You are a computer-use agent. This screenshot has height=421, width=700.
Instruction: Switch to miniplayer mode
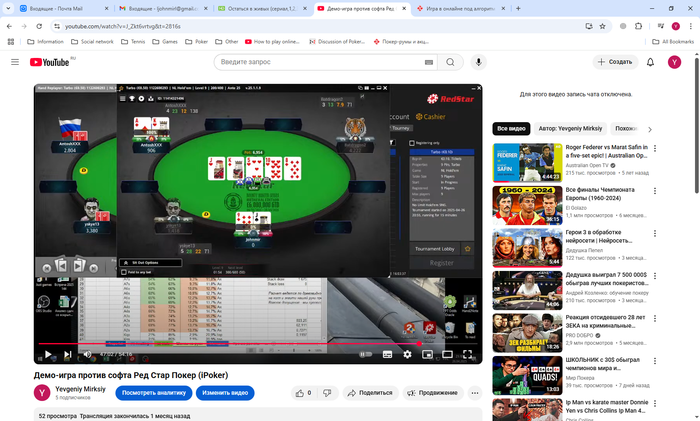(x=427, y=354)
